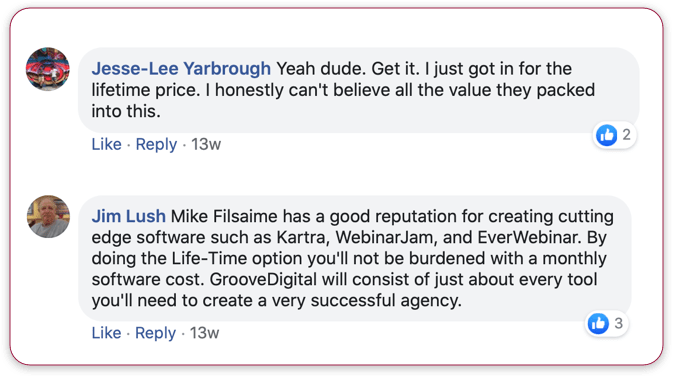Like Jim Lush's comment
673x377 pixels.
(x=106, y=333)
